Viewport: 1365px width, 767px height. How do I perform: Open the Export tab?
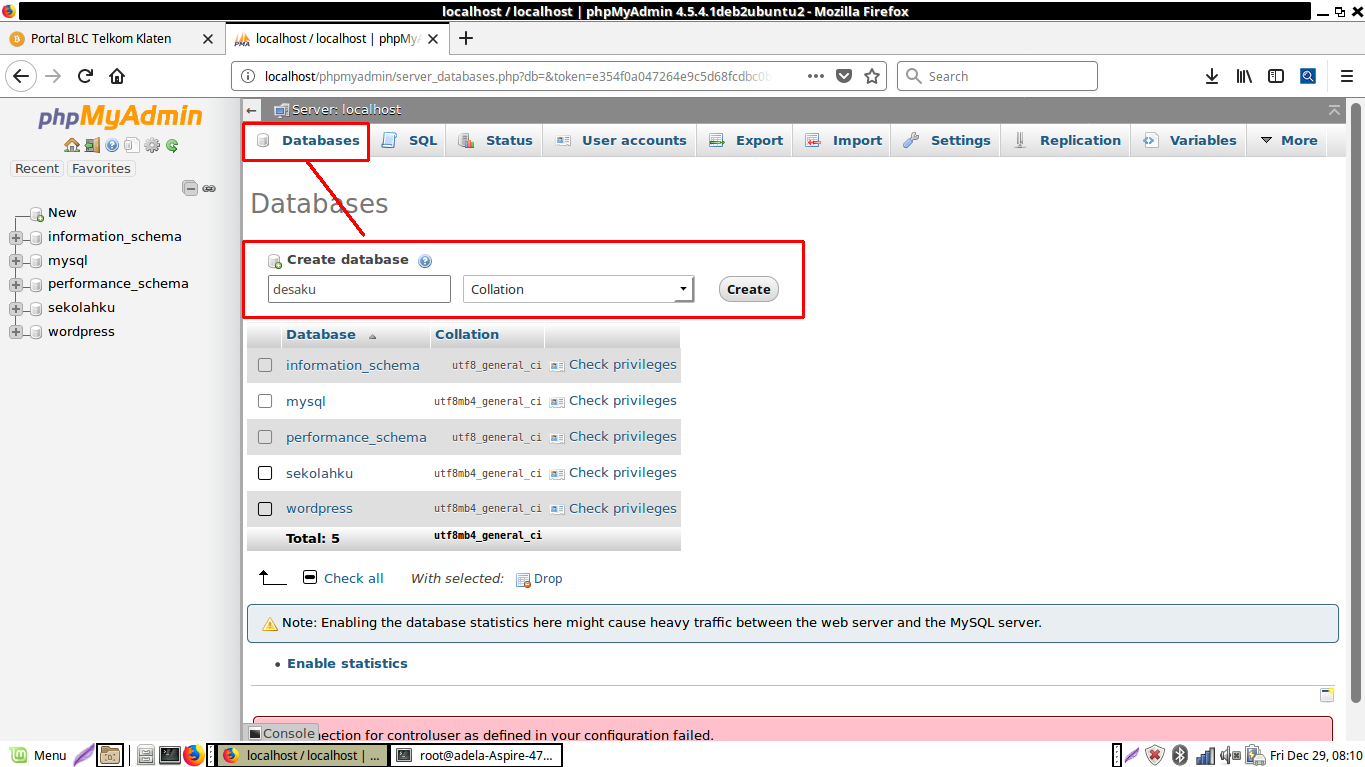(746, 141)
